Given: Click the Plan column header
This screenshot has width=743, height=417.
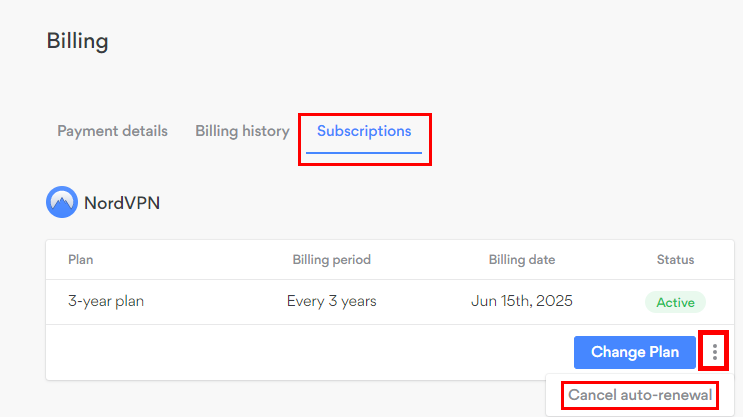Looking at the screenshot, I should coord(81,260).
